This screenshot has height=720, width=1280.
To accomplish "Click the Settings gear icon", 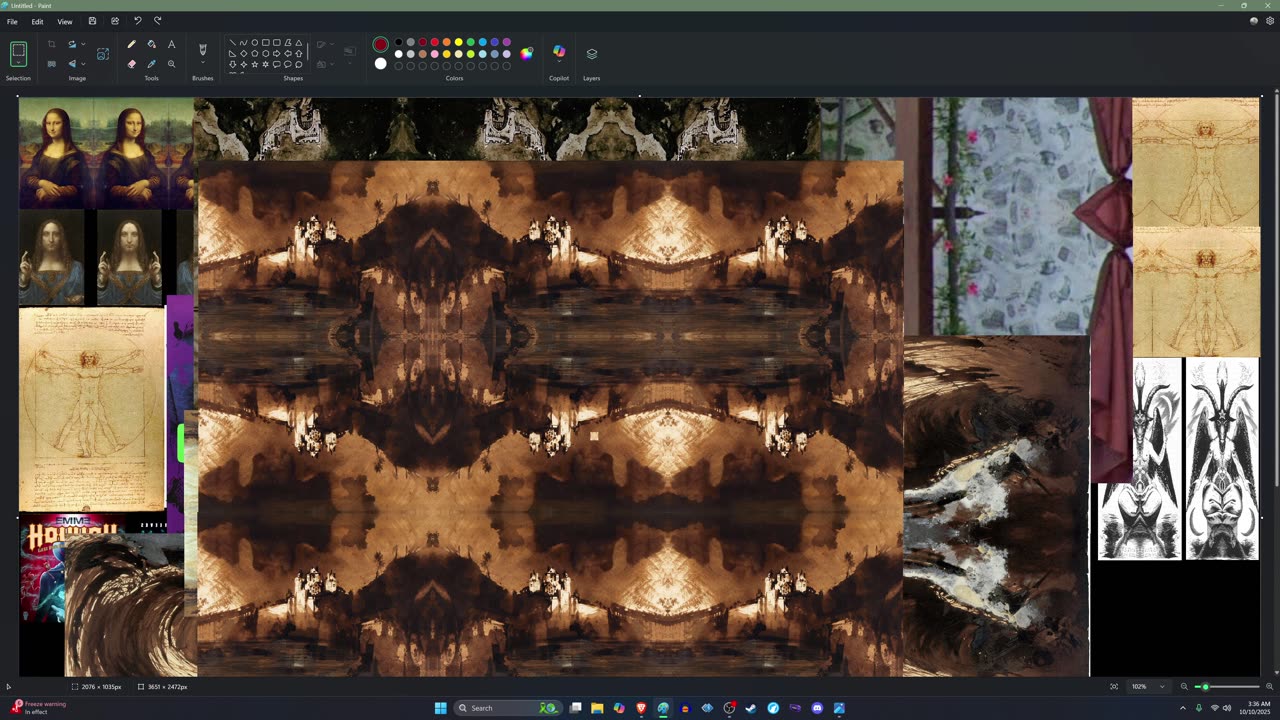I will tap(1270, 21).
